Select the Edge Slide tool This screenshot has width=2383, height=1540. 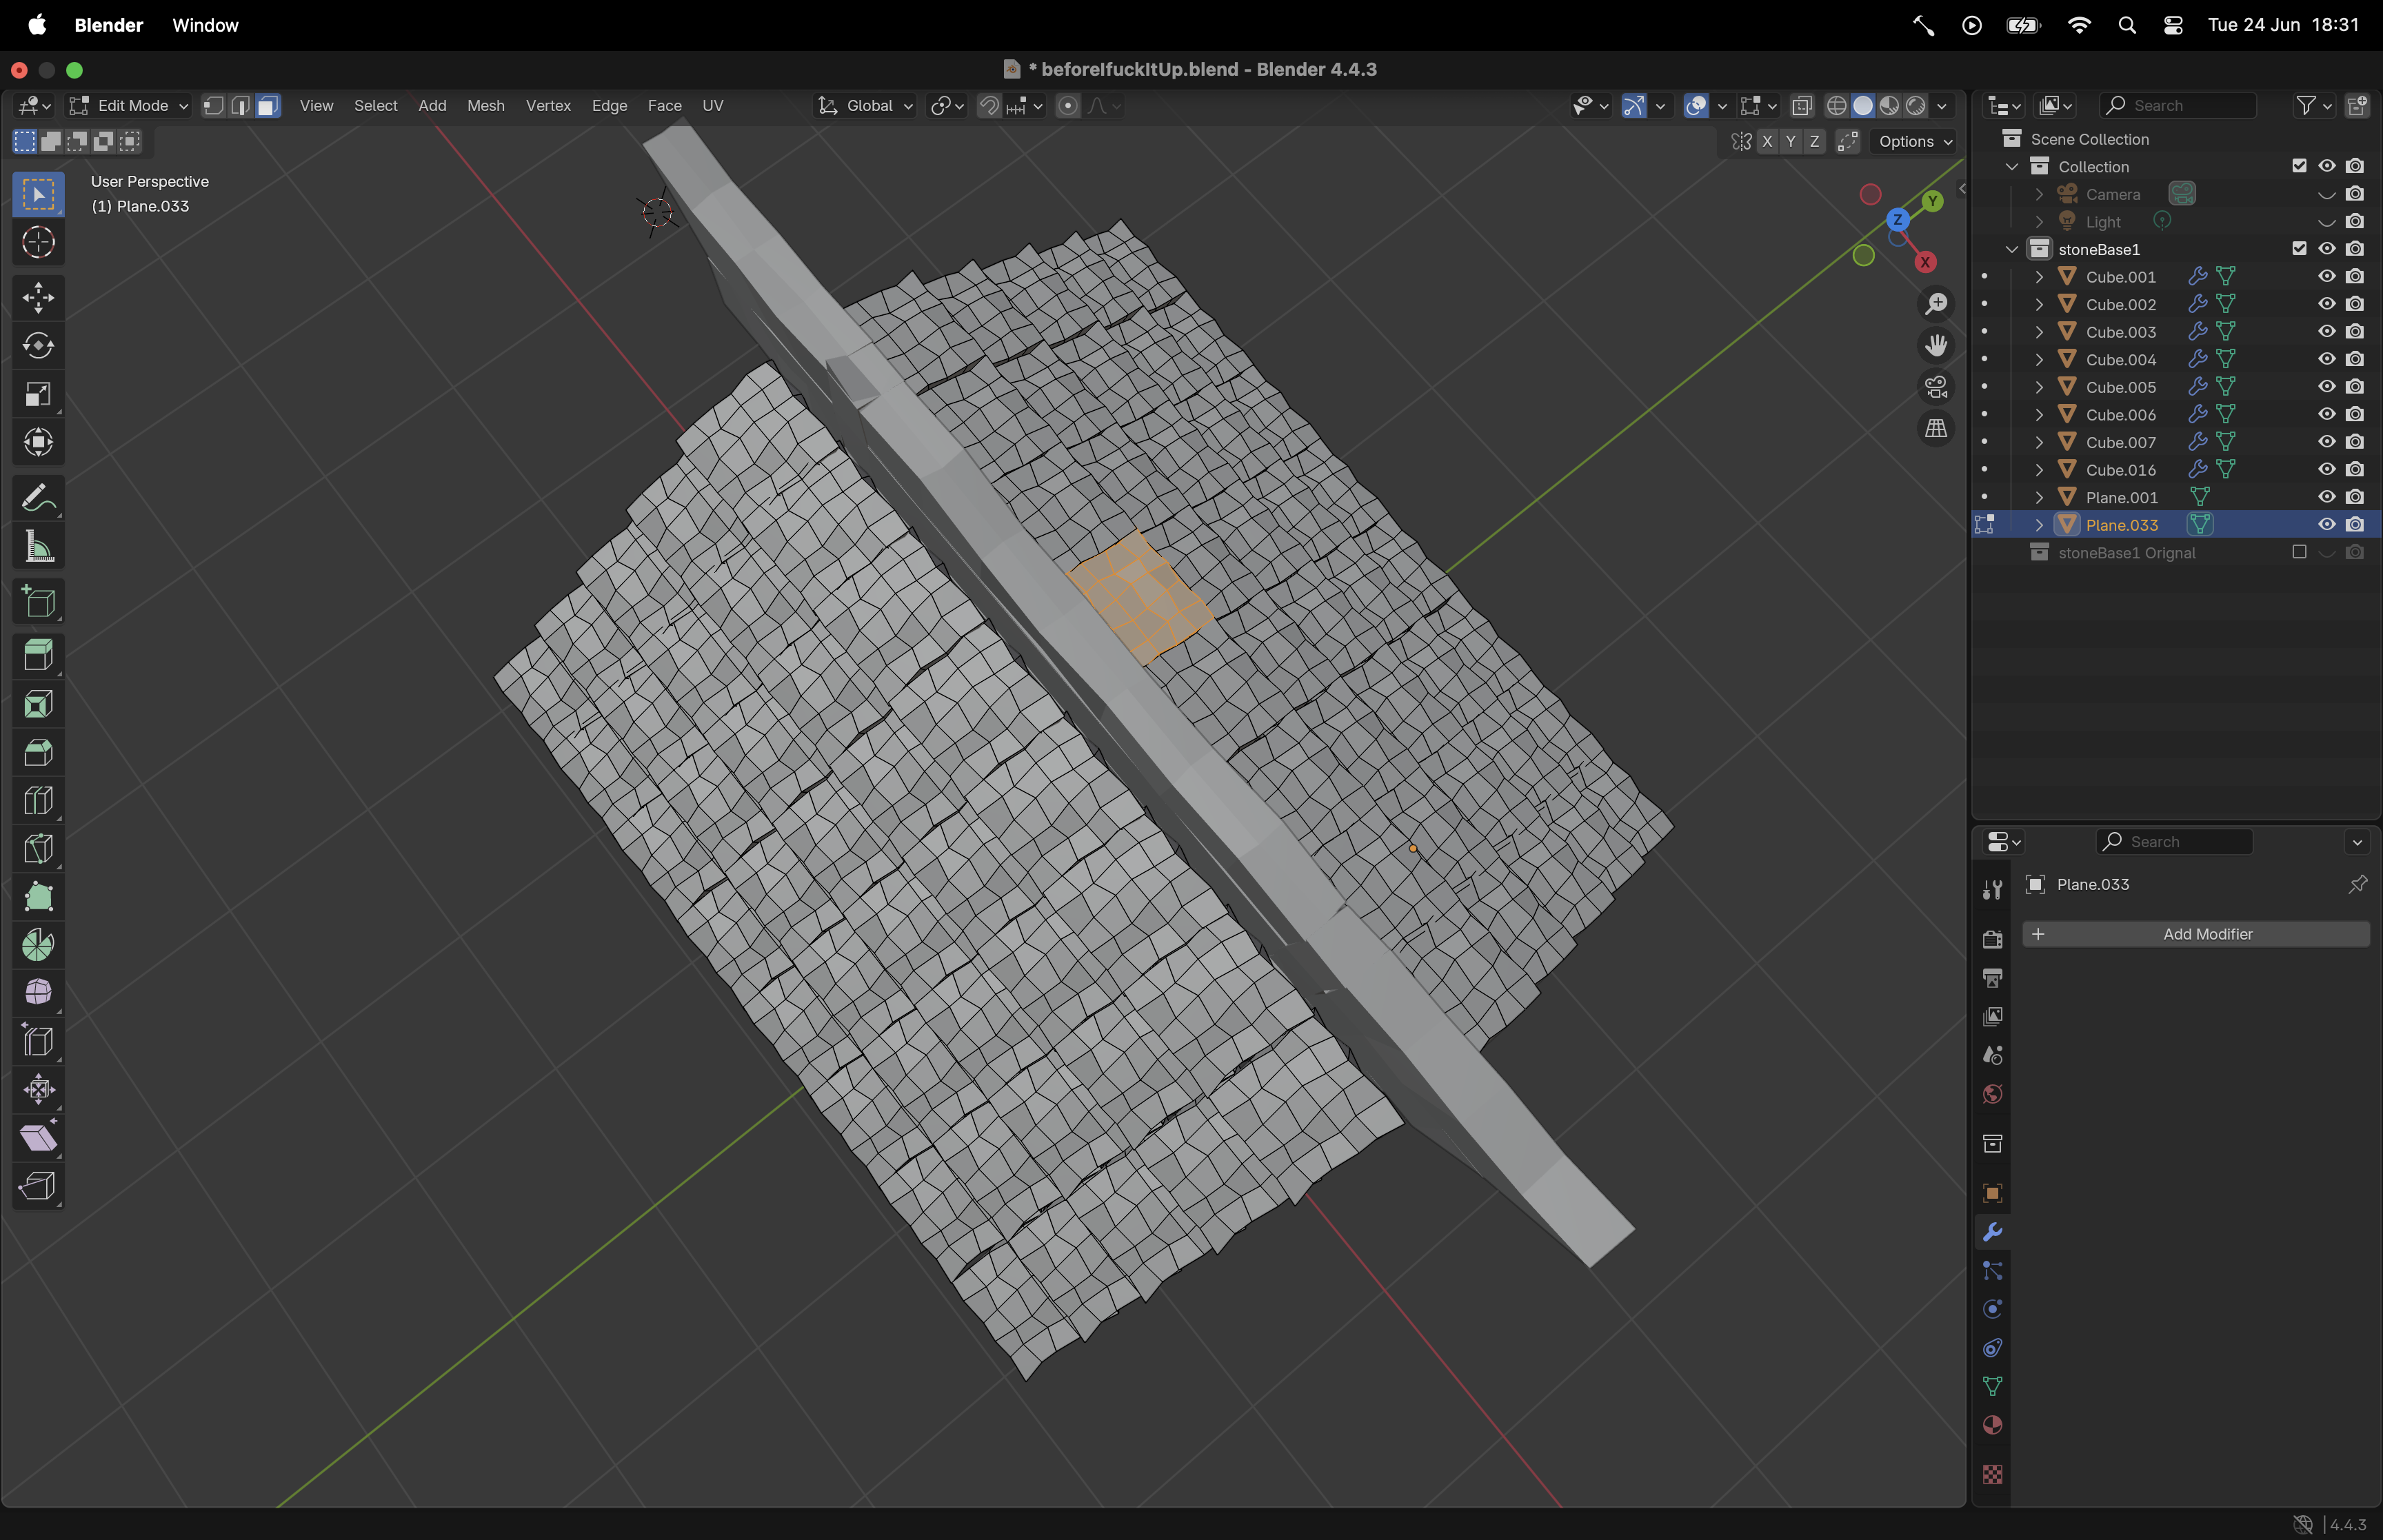click(38, 1041)
